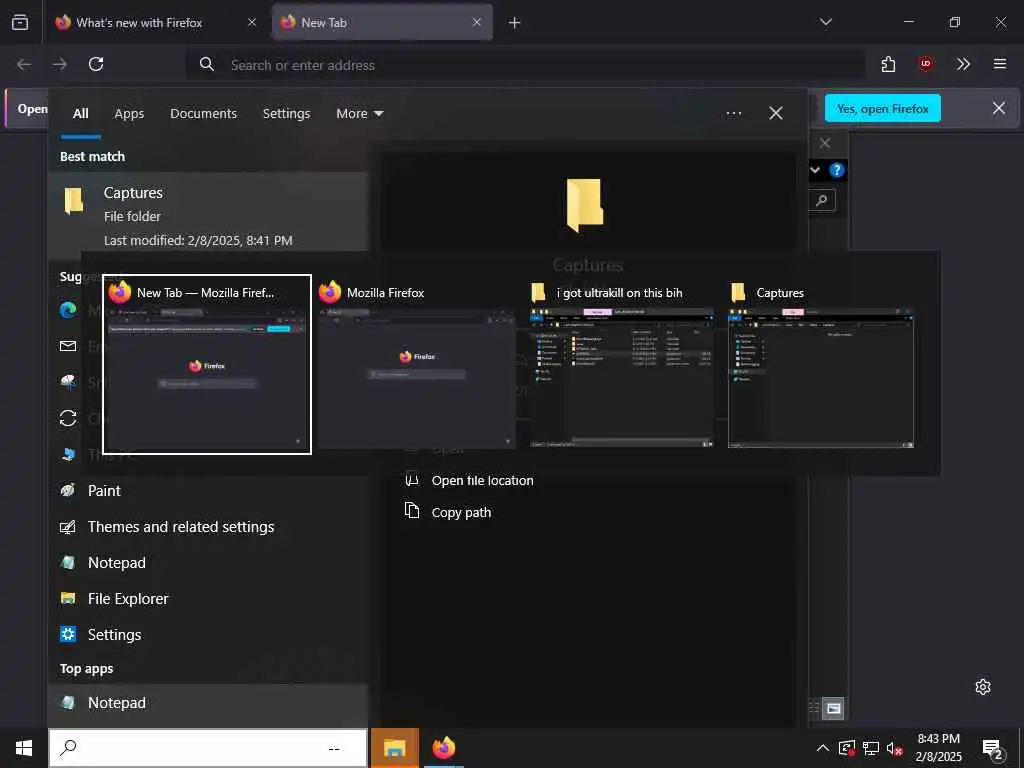
Task: Expand the more tools overflow chevrons
Action: point(963,64)
